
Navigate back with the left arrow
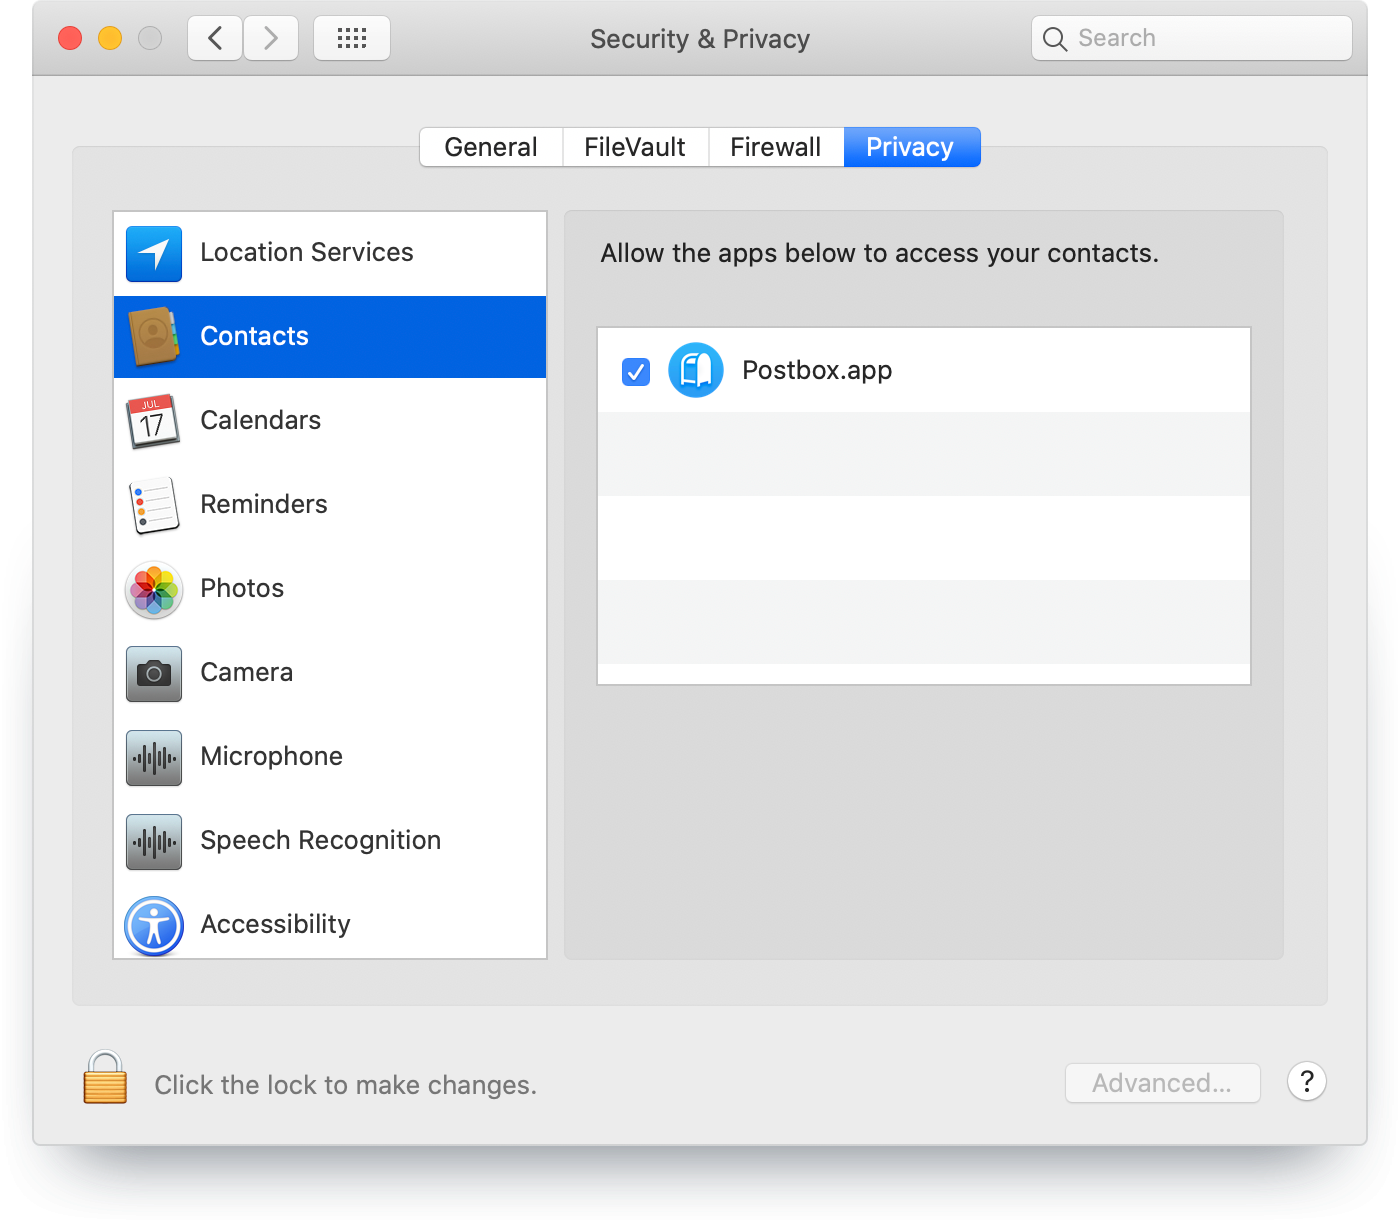[214, 37]
